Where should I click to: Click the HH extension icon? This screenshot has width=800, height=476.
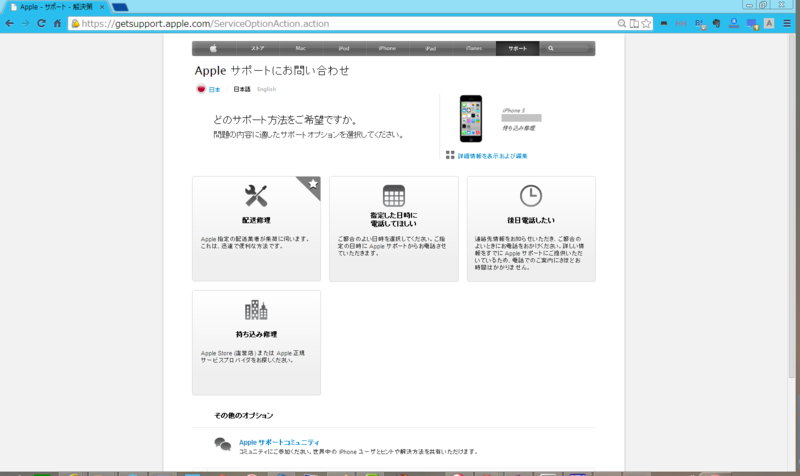681,23
